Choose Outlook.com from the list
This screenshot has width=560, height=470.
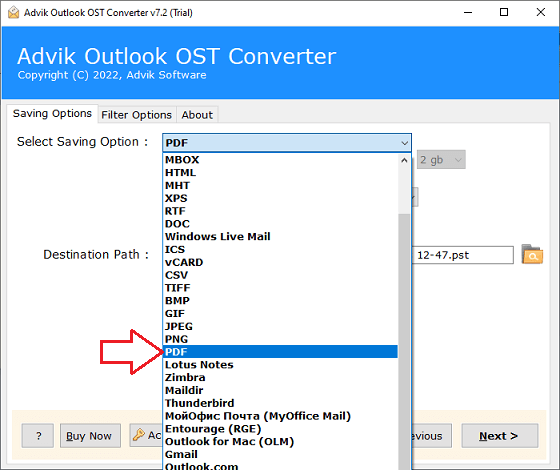tap(280, 466)
